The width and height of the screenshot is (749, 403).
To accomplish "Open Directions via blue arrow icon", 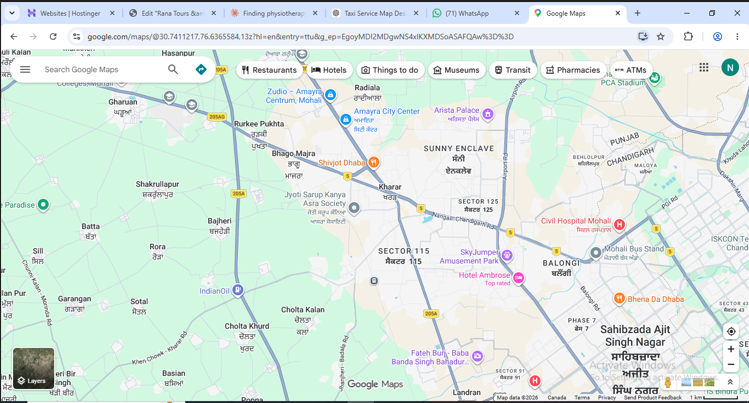I will point(201,70).
